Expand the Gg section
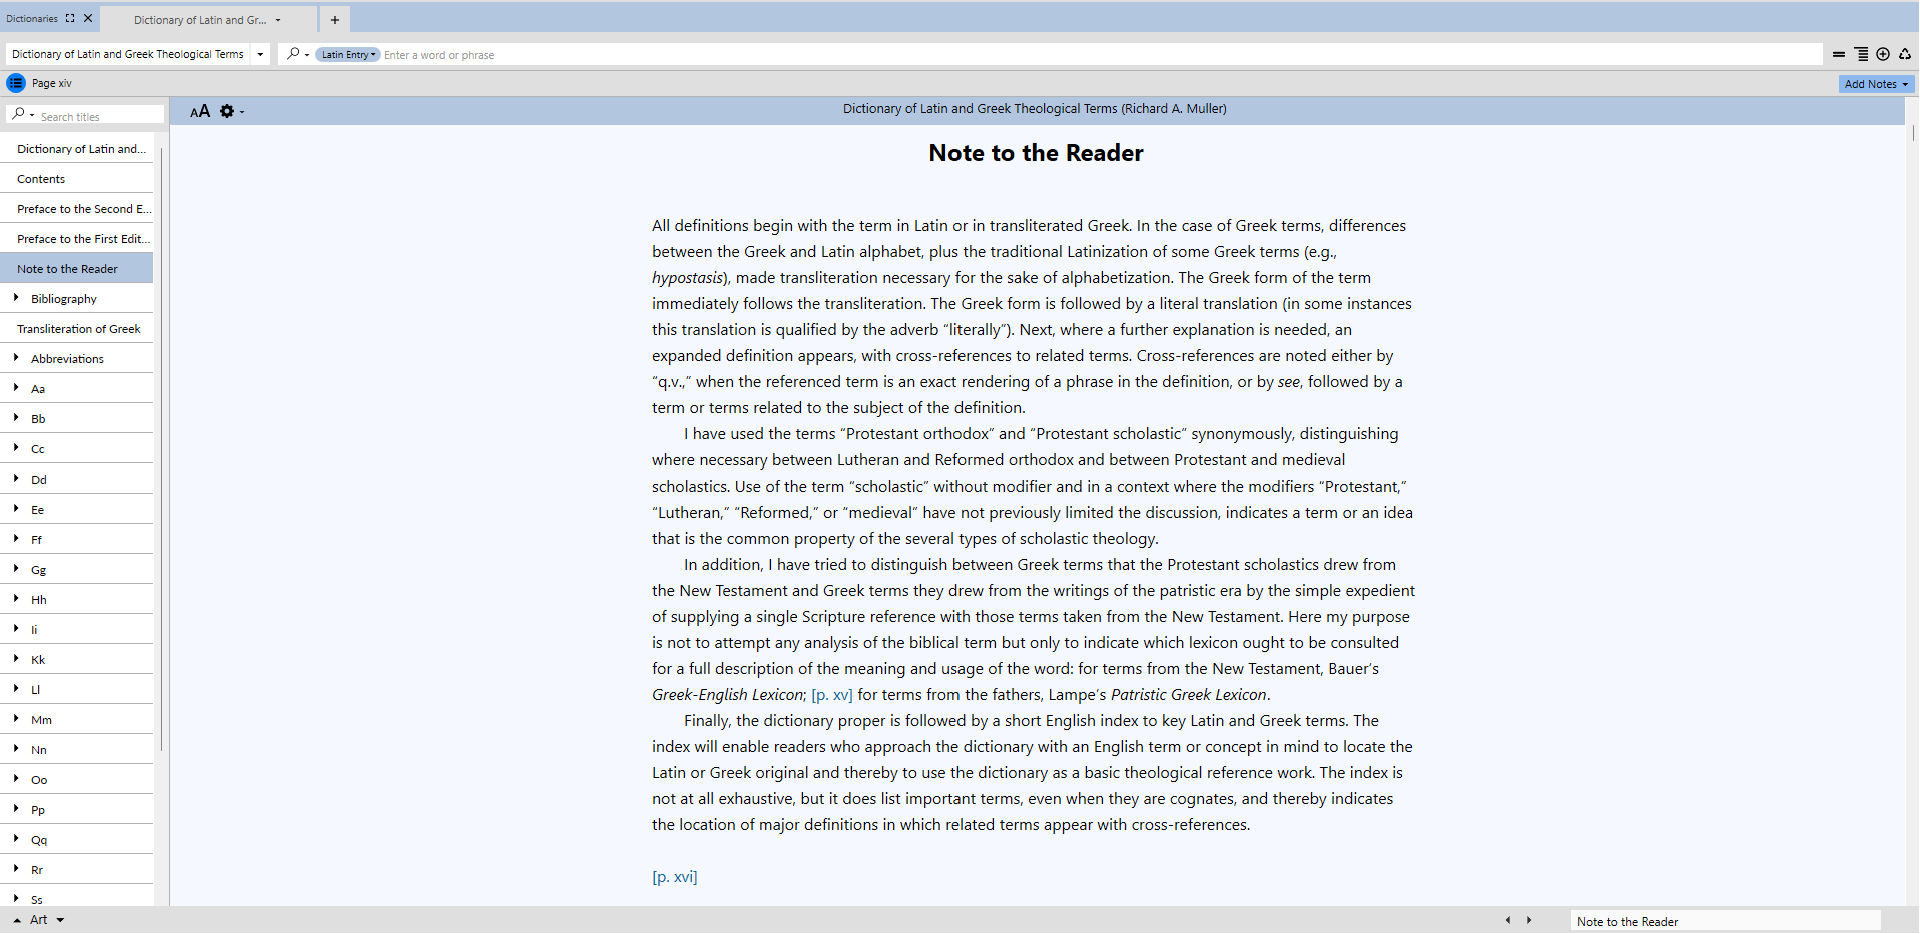Image resolution: width=1920 pixels, height=934 pixels. coord(16,569)
